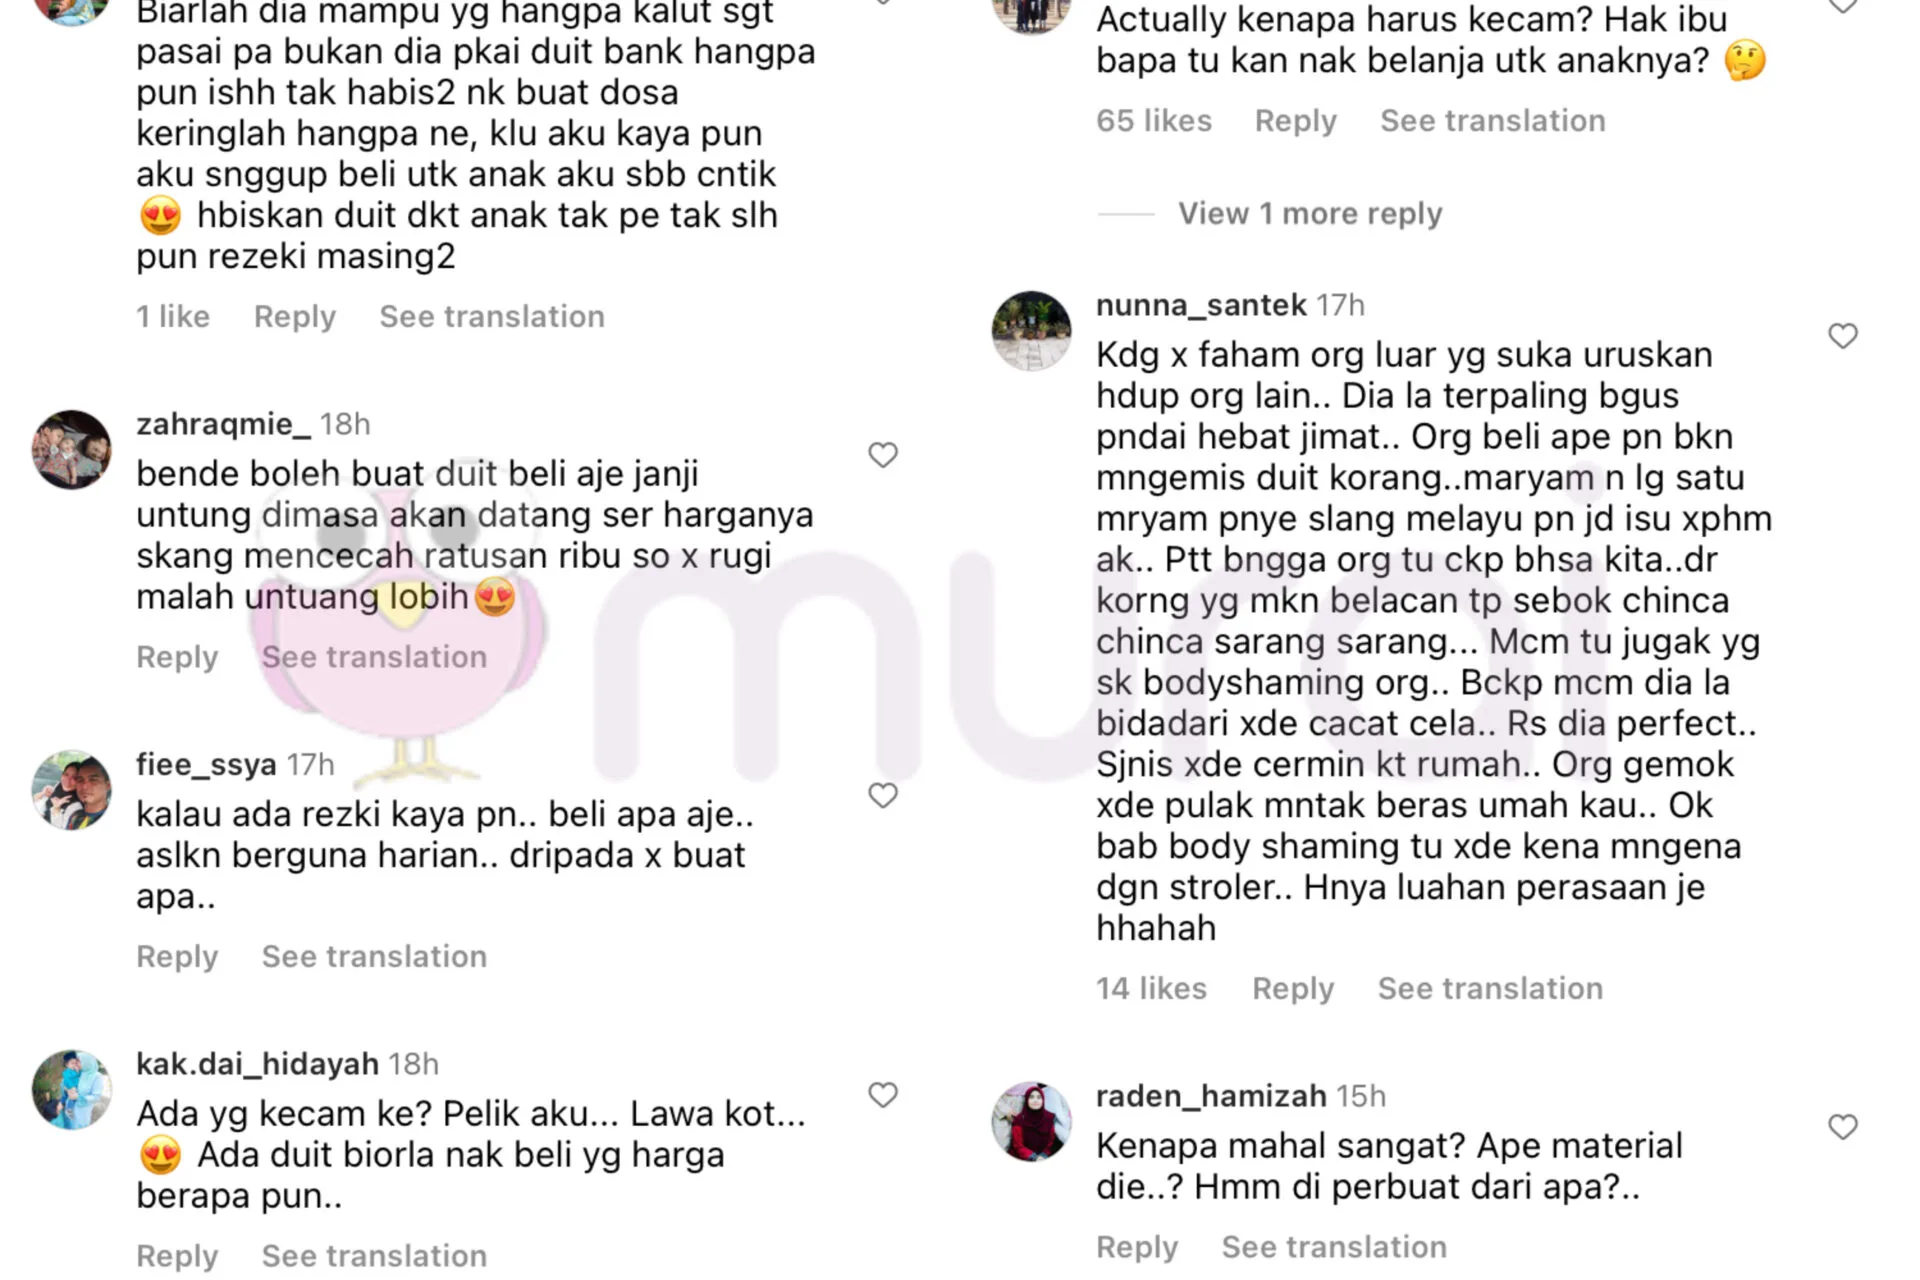Open zahraqmie_ profile picture
The height and width of the screenshot is (1280, 1920).
pos(71,450)
